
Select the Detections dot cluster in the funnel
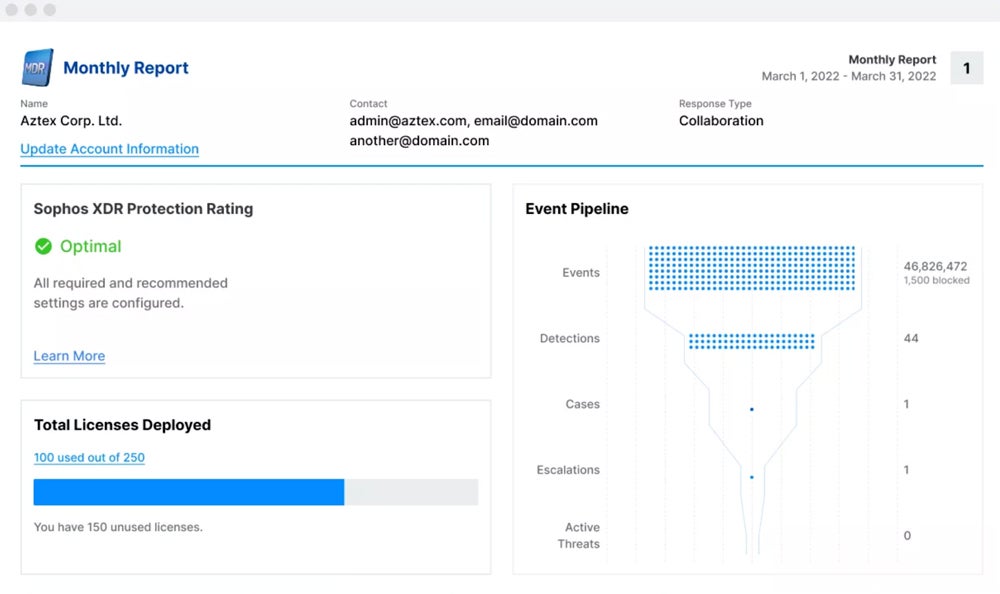[751, 342]
